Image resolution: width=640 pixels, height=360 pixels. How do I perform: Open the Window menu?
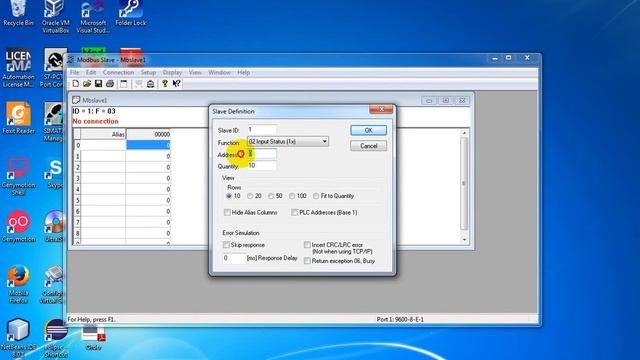click(219, 73)
